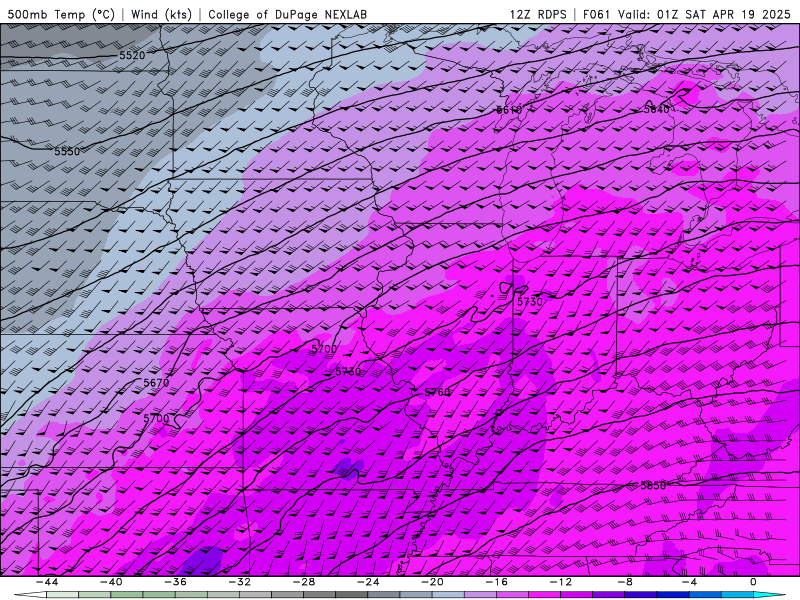Click the 5700 label just above the 5730 label

[x=324, y=349]
